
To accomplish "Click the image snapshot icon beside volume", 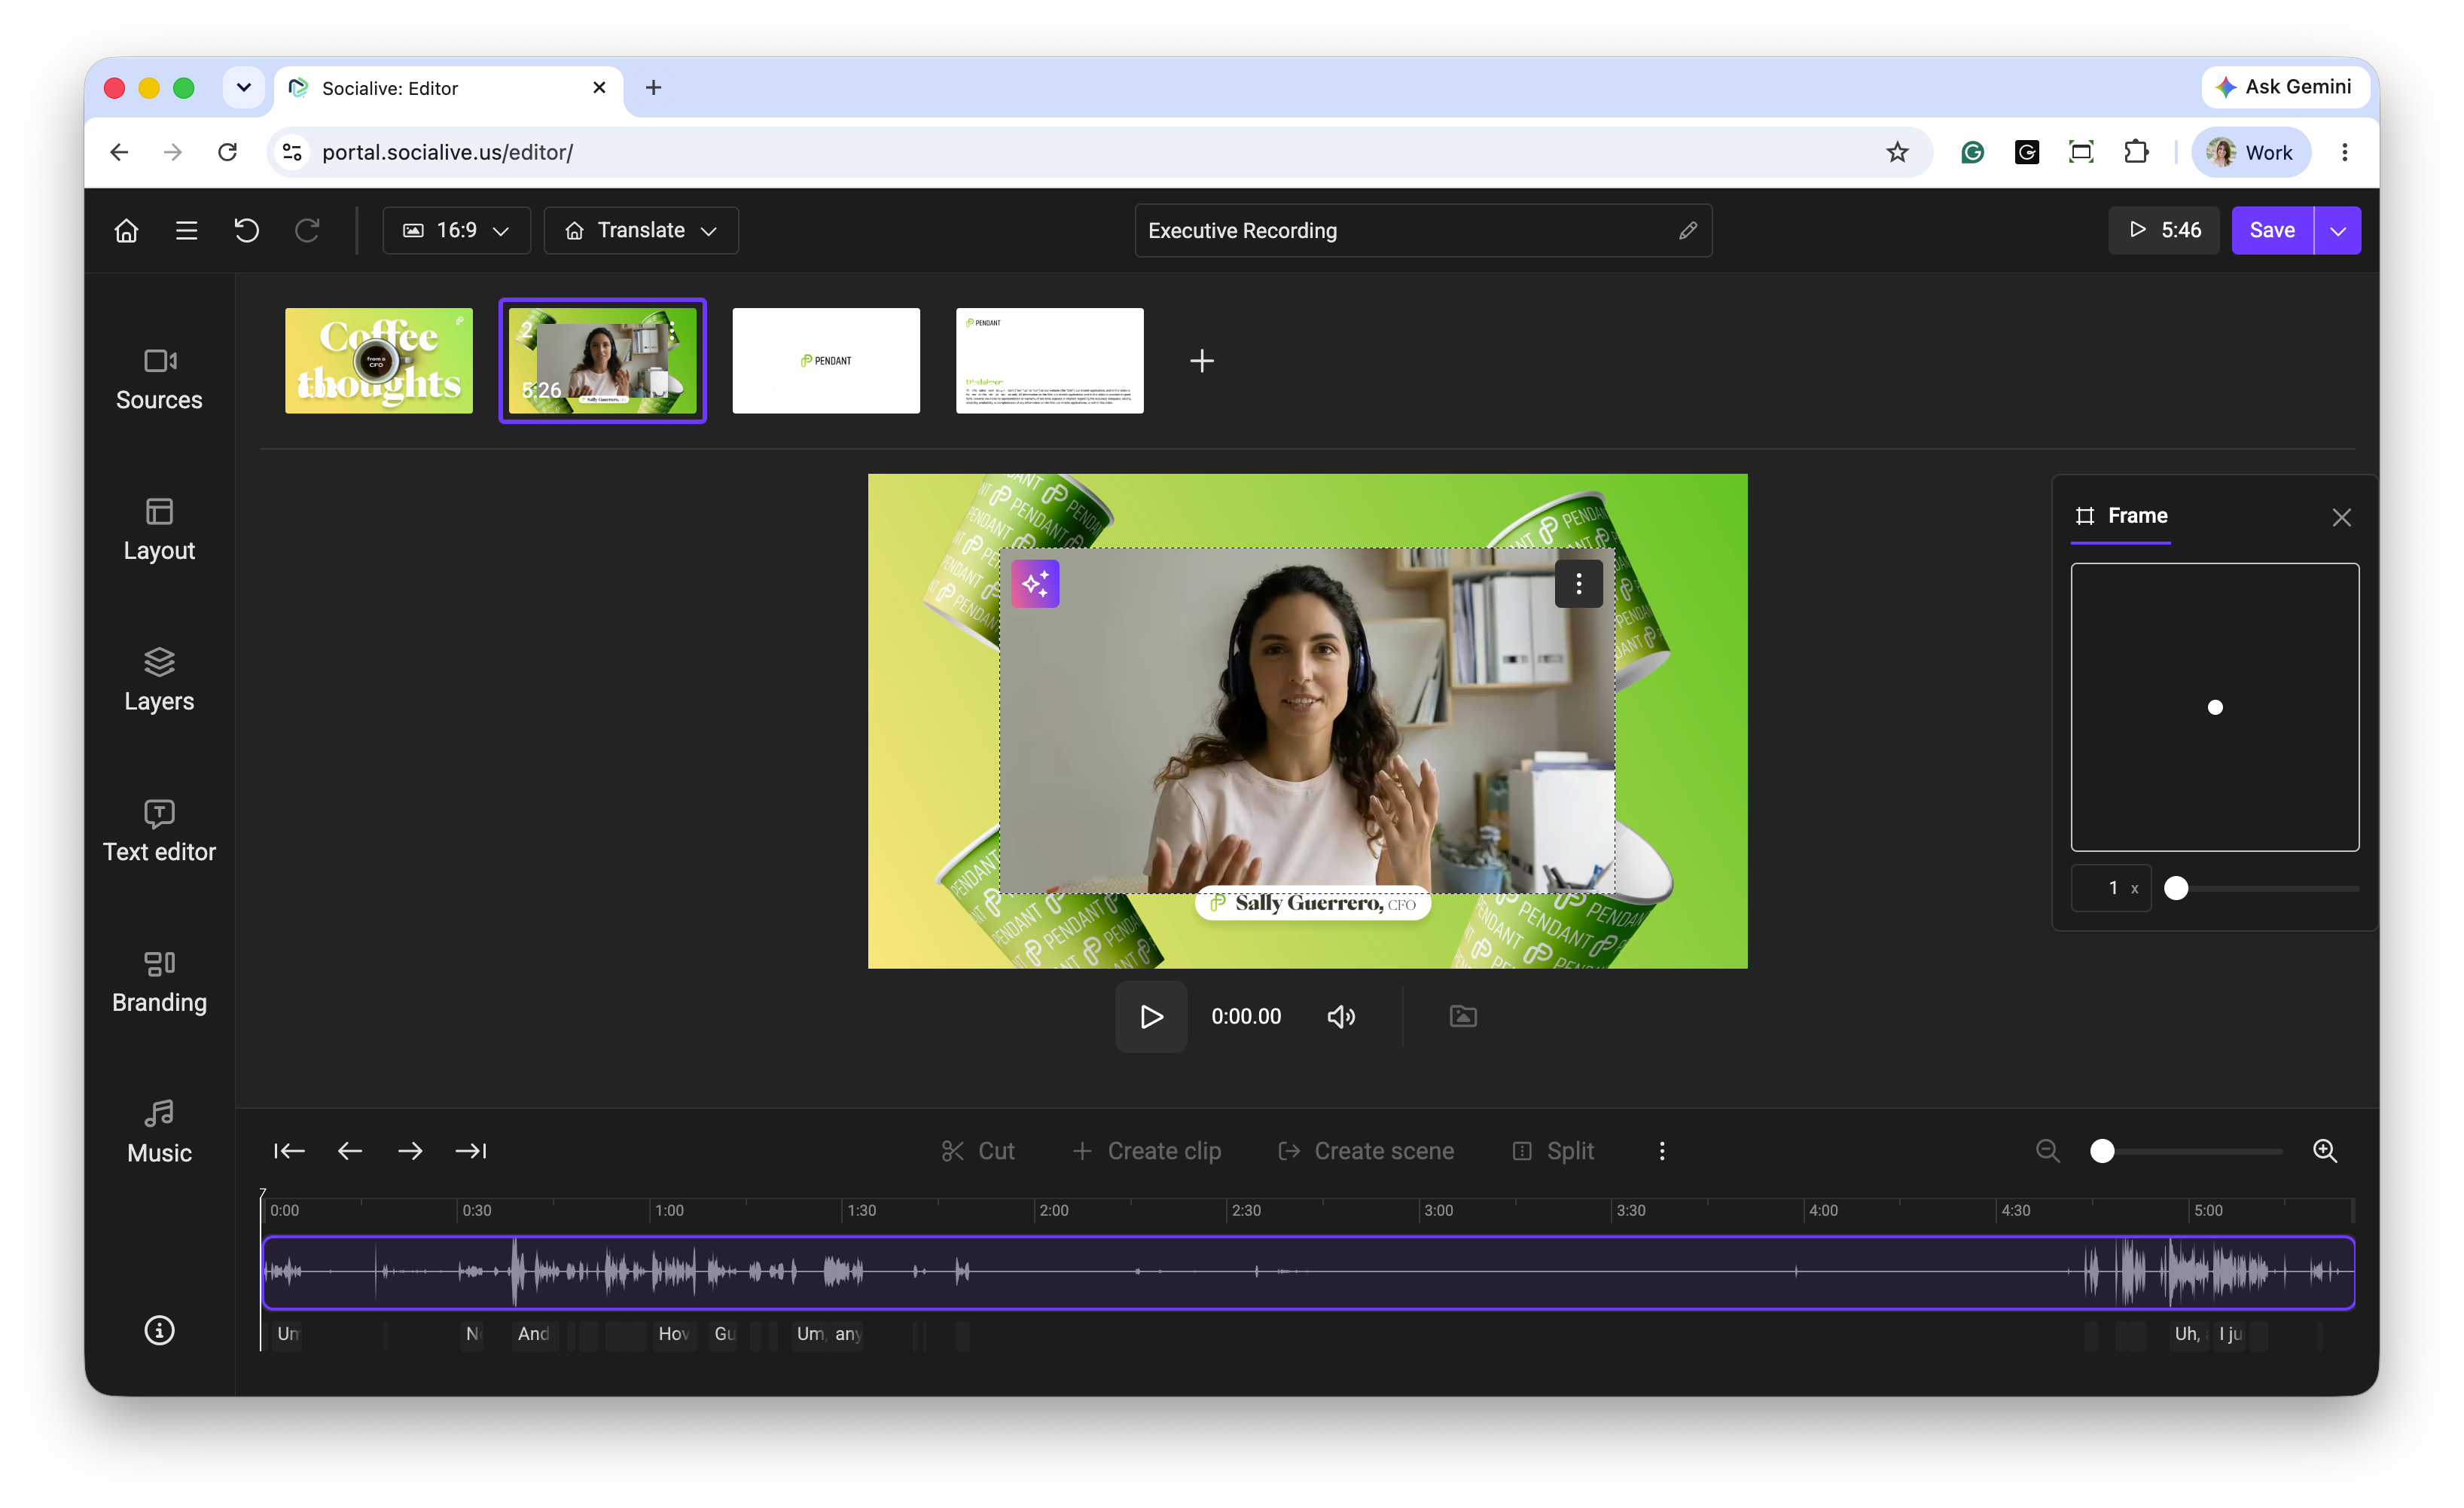I will pyautogui.click(x=1463, y=1017).
